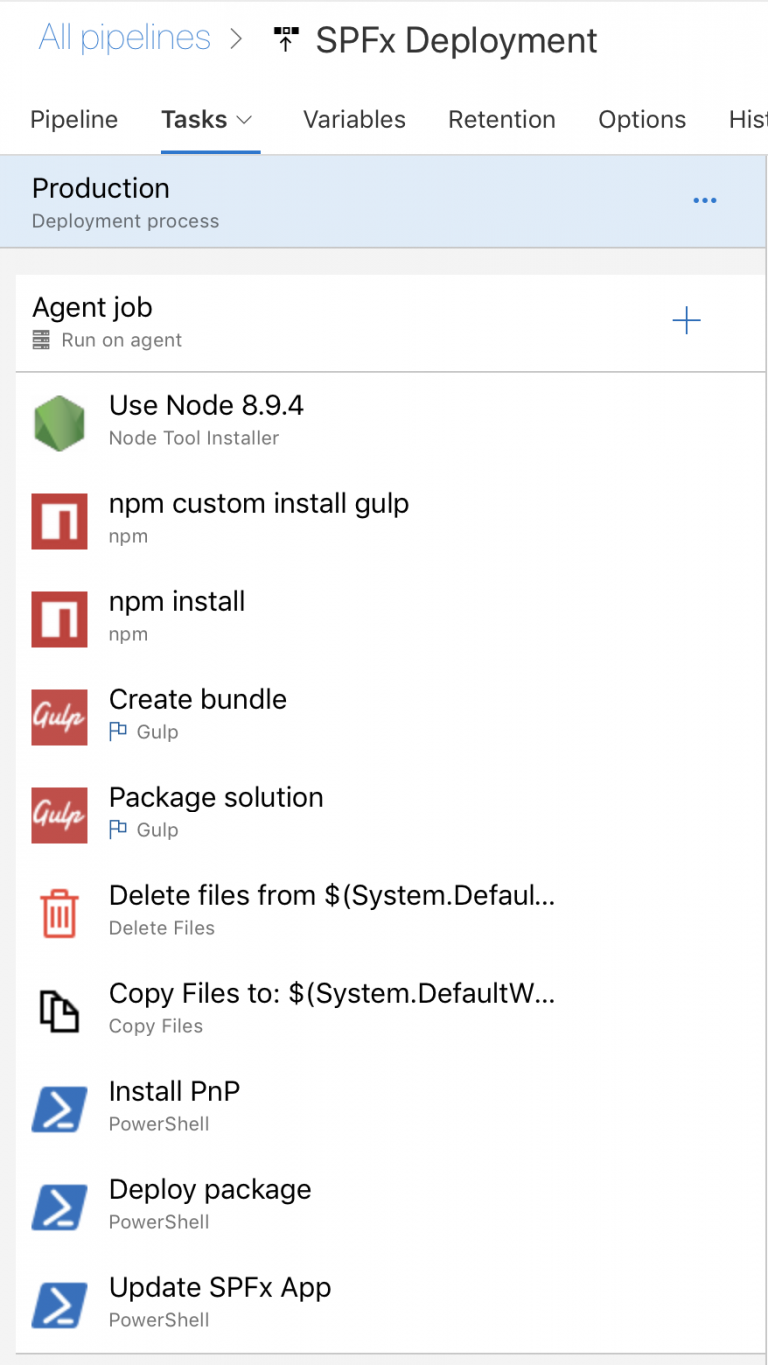The image size is (768, 1365).
Task: Open the Options tab
Action: (x=642, y=120)
